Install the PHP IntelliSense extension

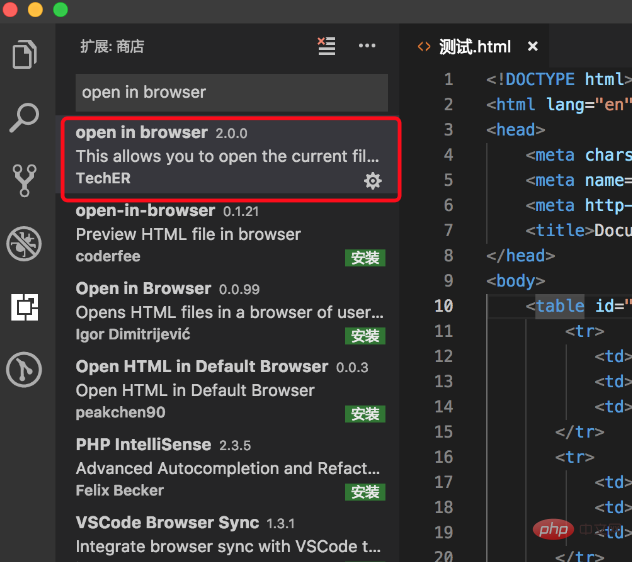tap(365, 492)
